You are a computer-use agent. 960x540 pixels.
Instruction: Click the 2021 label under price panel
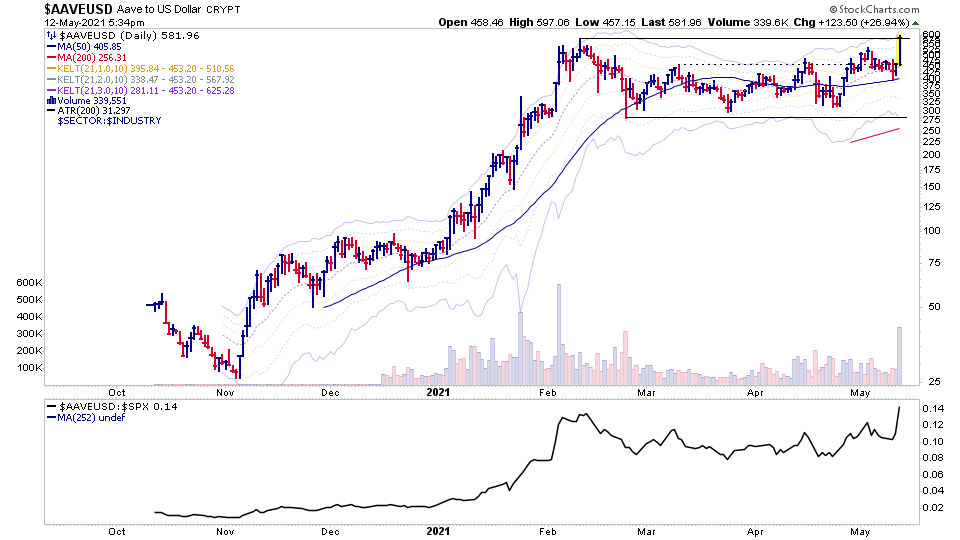coord(438,392)
